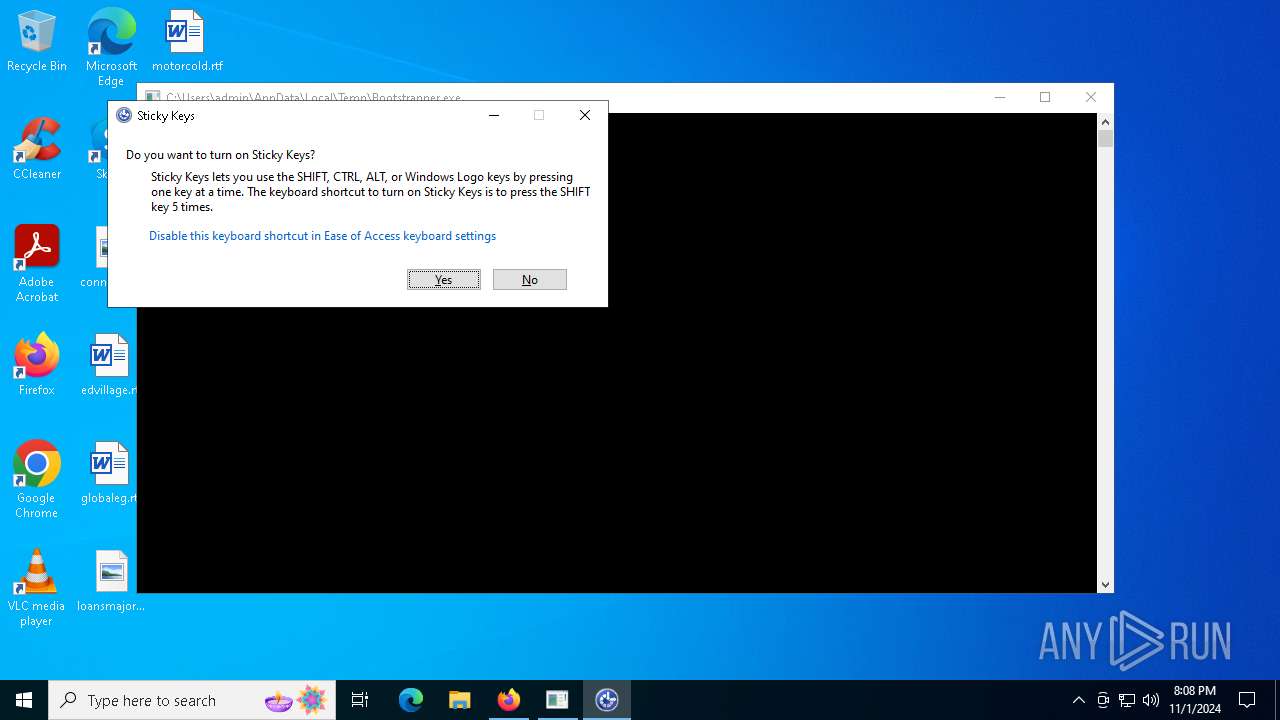Open volume control in tray
The width and height of the screenshot is (1280, 720).
[x=1151, y=700]
